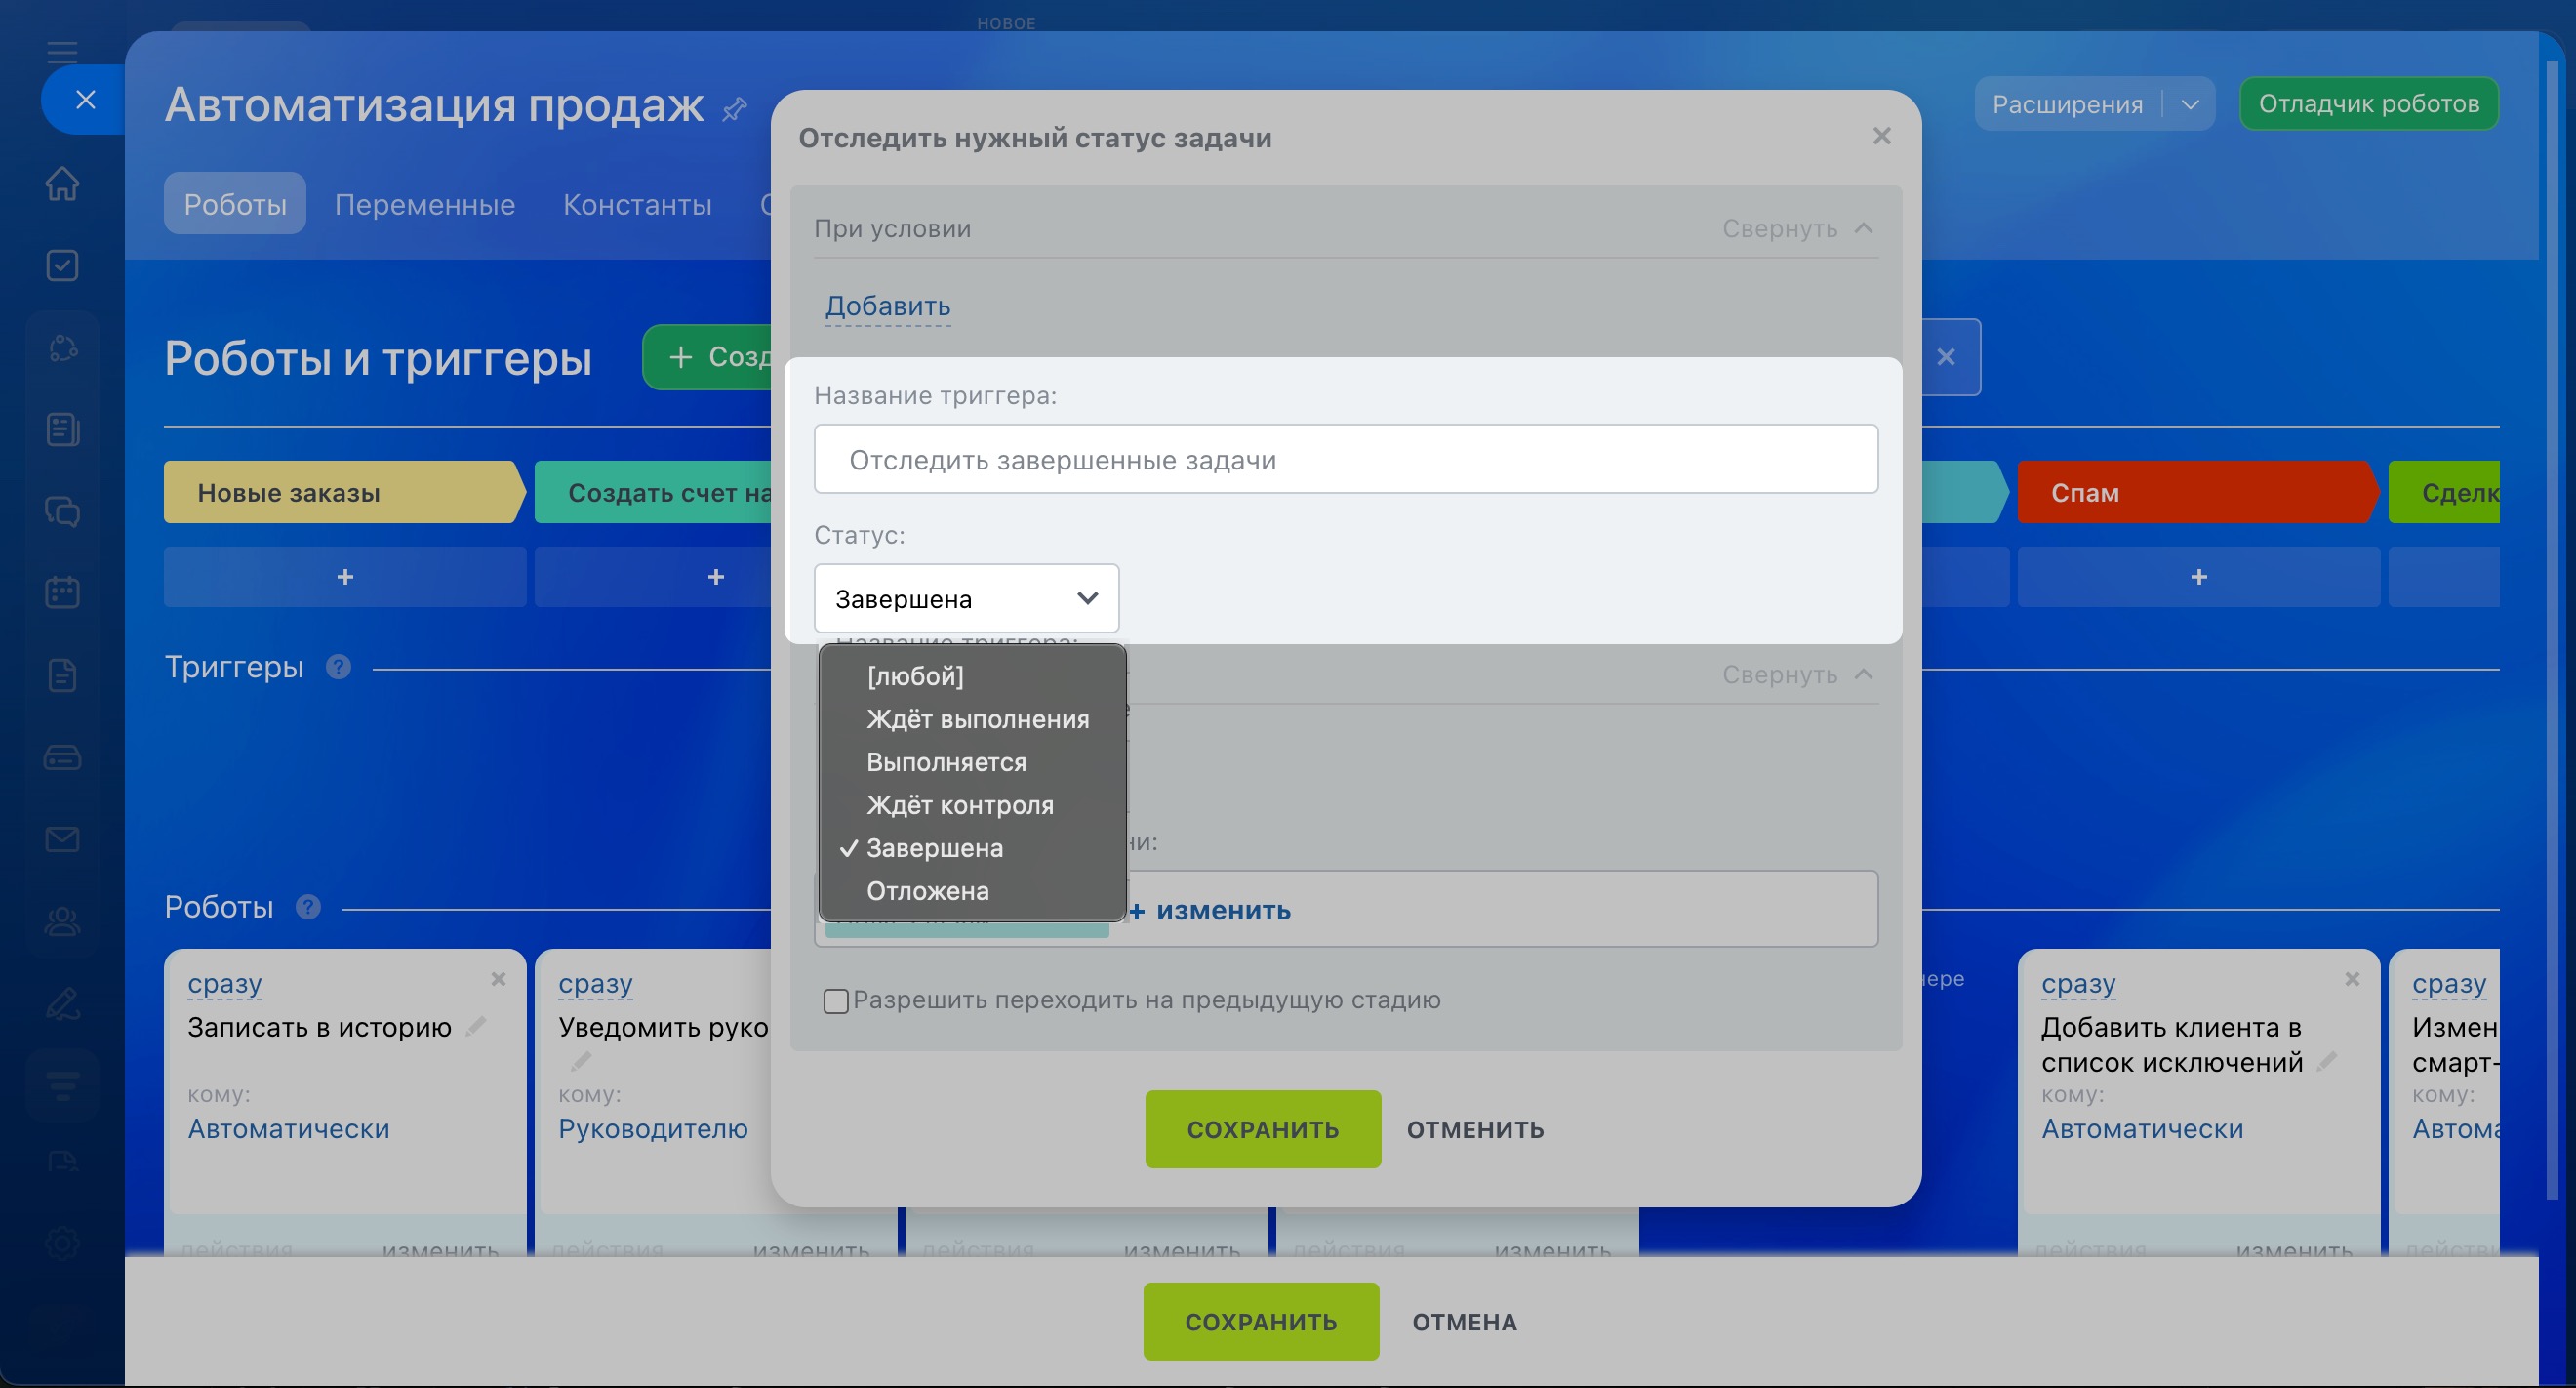Show help for Триггеры section
Viewport: 2576px width, 1388px height.
pyautogui.click(x=338, y=667)
